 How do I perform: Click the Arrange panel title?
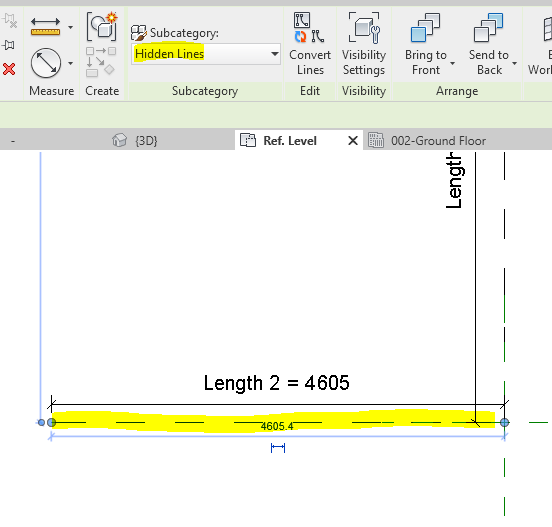pos(457,91)
